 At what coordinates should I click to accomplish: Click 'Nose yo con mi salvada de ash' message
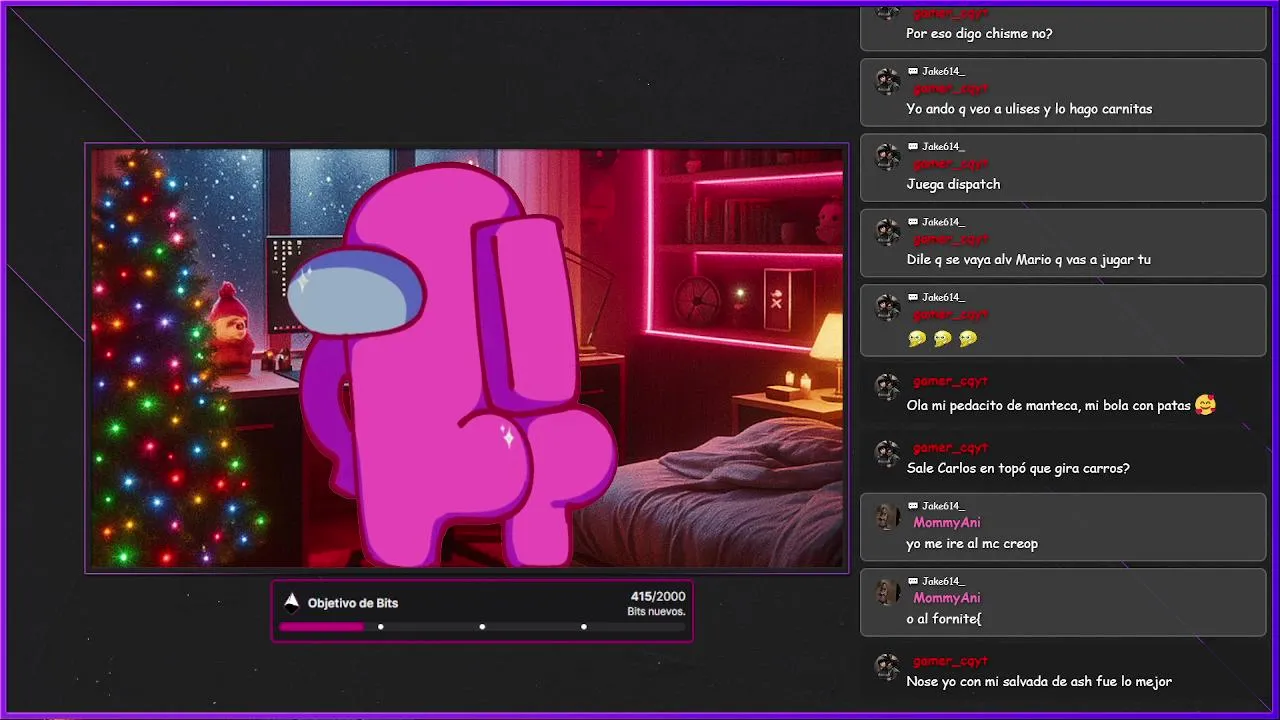[x=1039, y=681]
